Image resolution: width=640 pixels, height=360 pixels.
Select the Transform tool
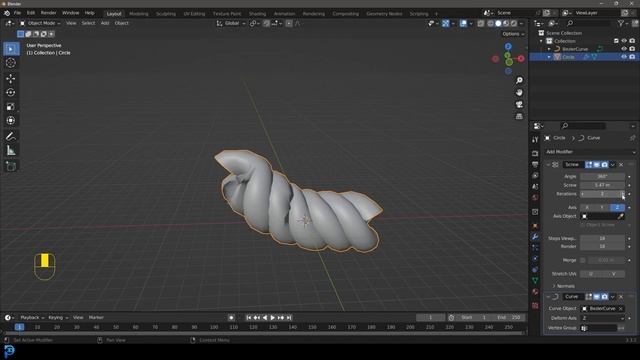[11, 120]
